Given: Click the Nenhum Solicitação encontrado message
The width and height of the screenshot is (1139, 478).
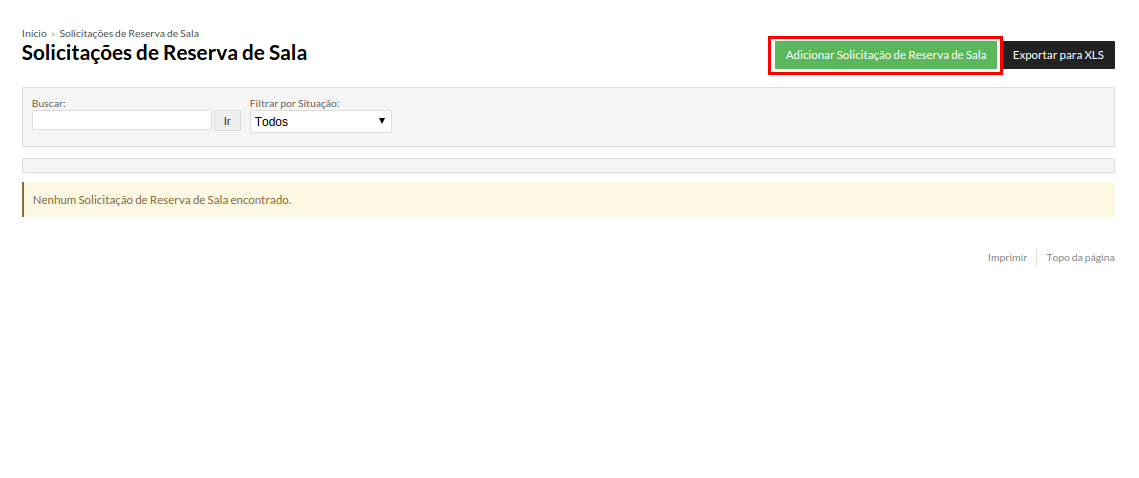Looking at the screenshot, I should [162, 200].
